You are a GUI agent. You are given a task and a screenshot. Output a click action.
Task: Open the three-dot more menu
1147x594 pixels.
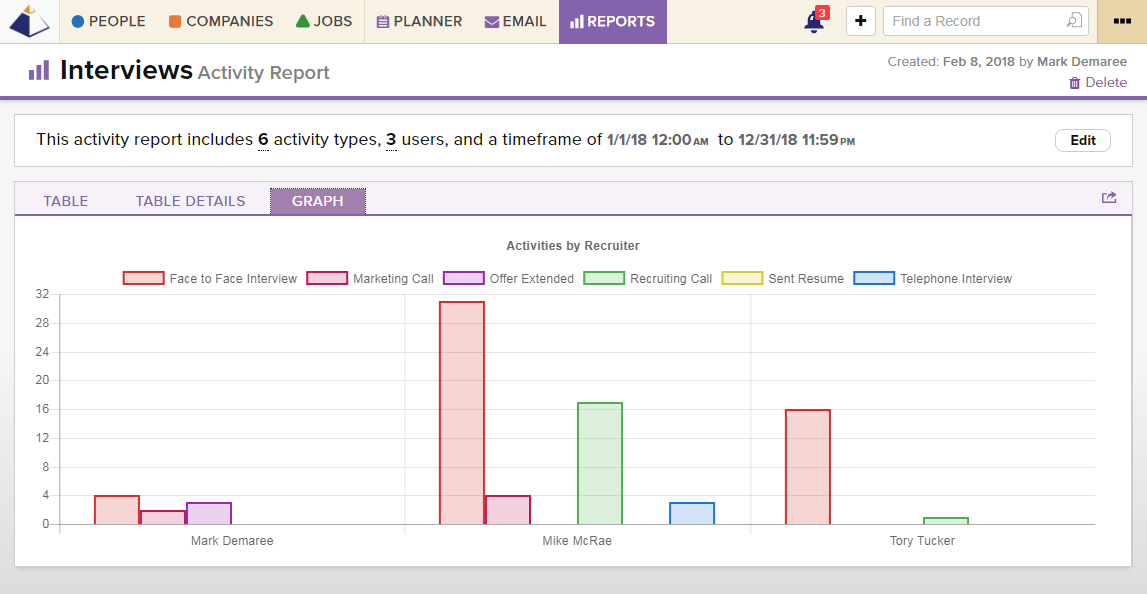pyautogui.click(x=1122, y=21)
